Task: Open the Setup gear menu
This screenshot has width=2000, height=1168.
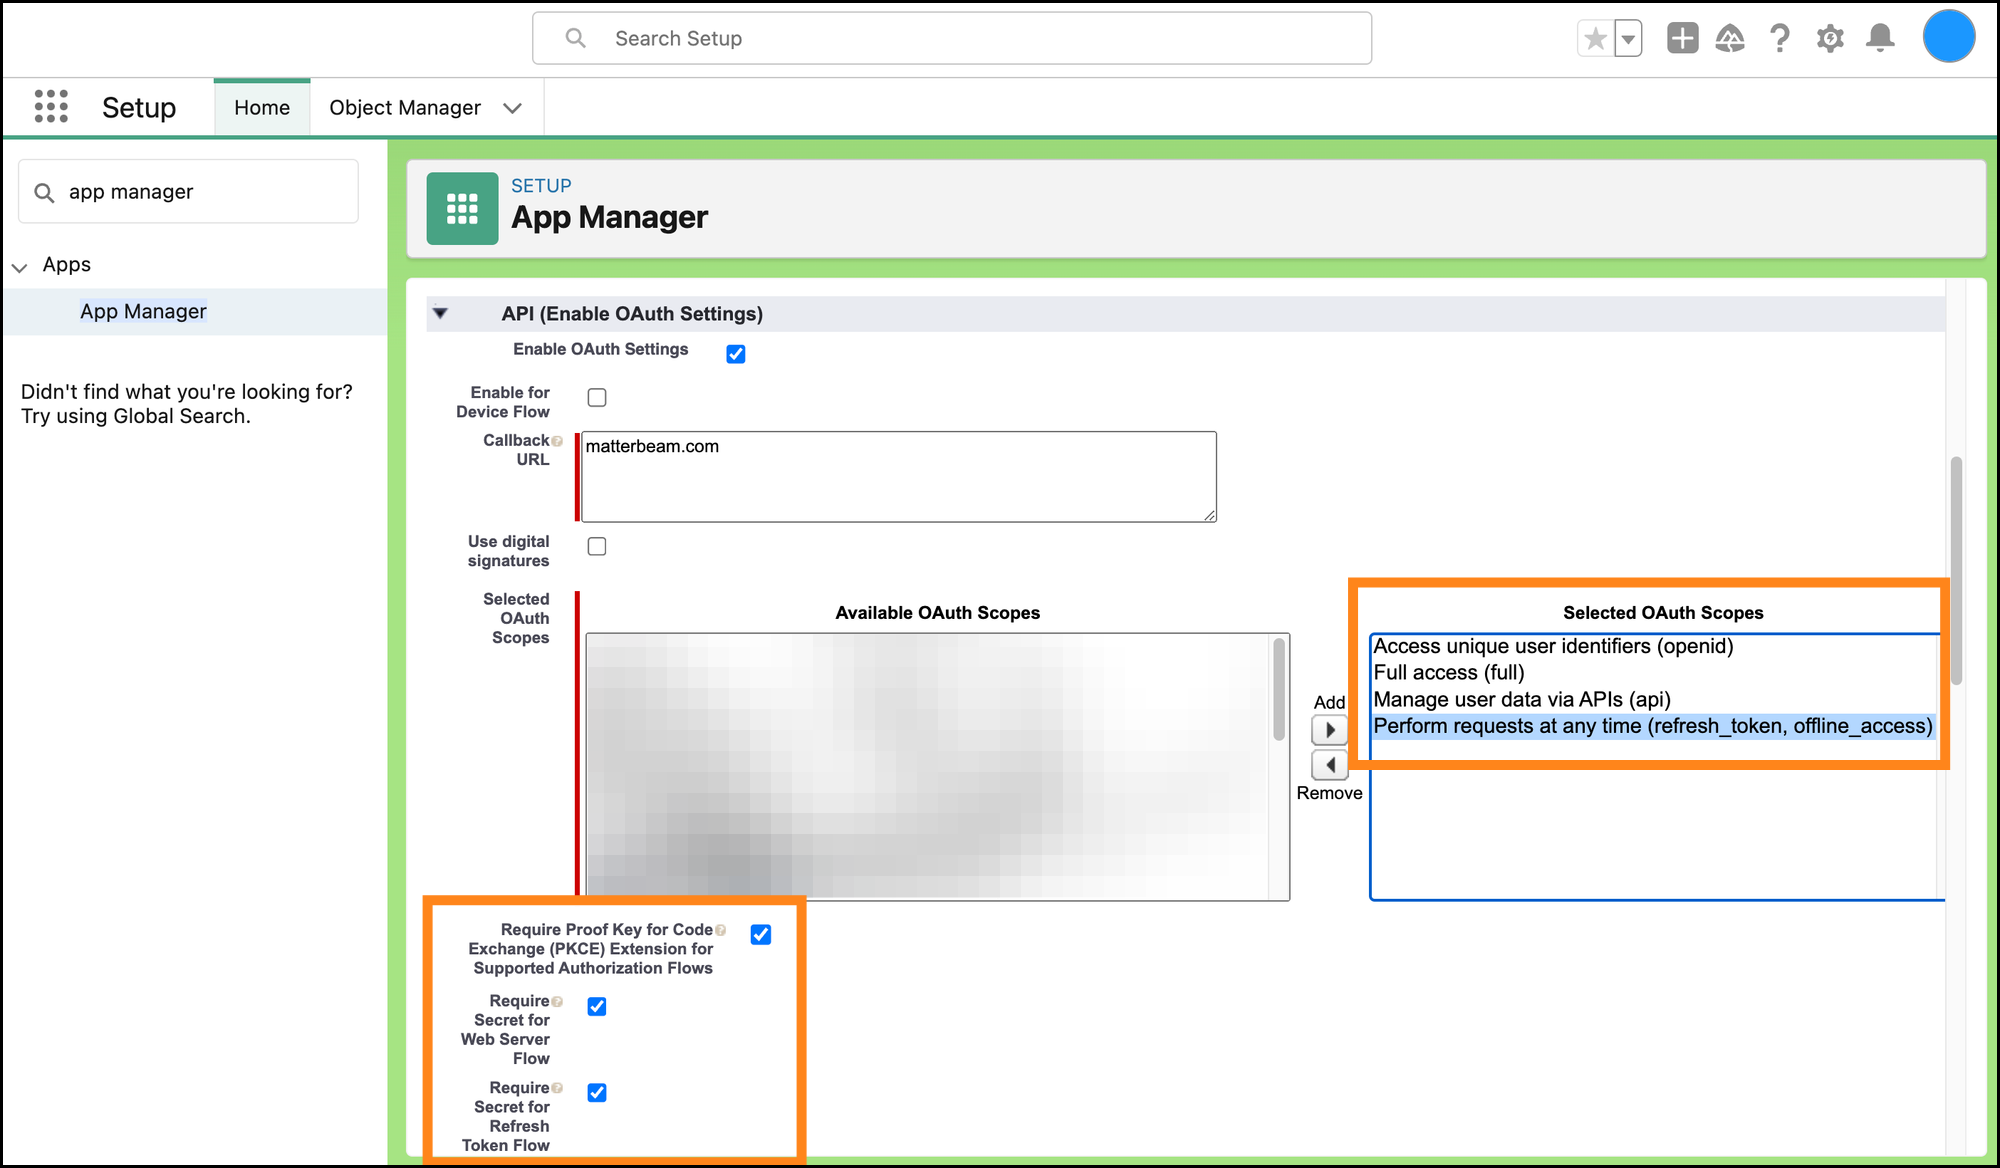Action: 1830,39
